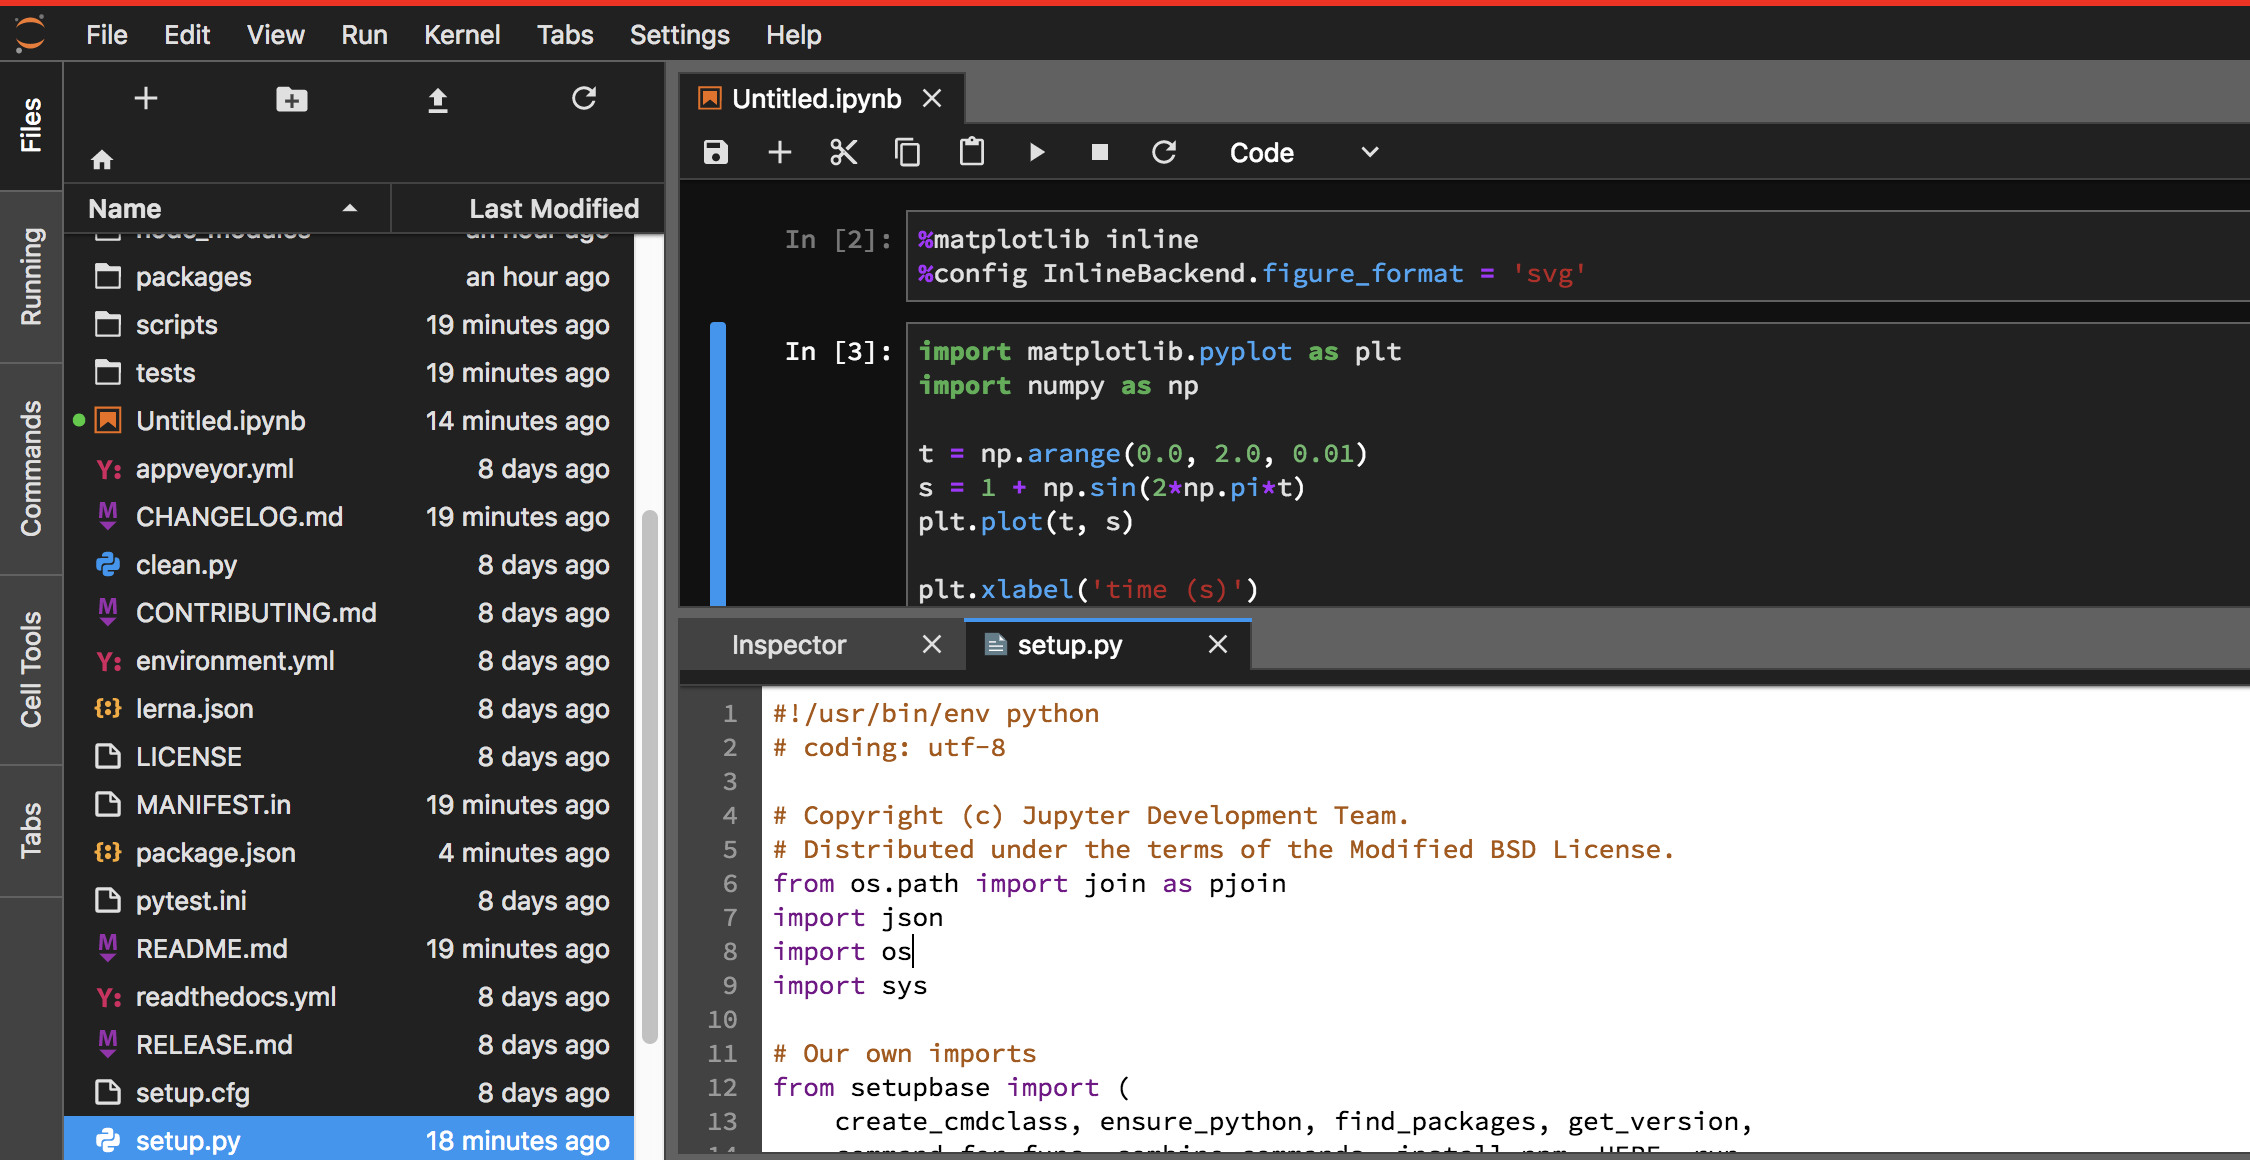Copy the selected notebook cells
This screenshot has height=1160, width=2250.
coord(908,152)
